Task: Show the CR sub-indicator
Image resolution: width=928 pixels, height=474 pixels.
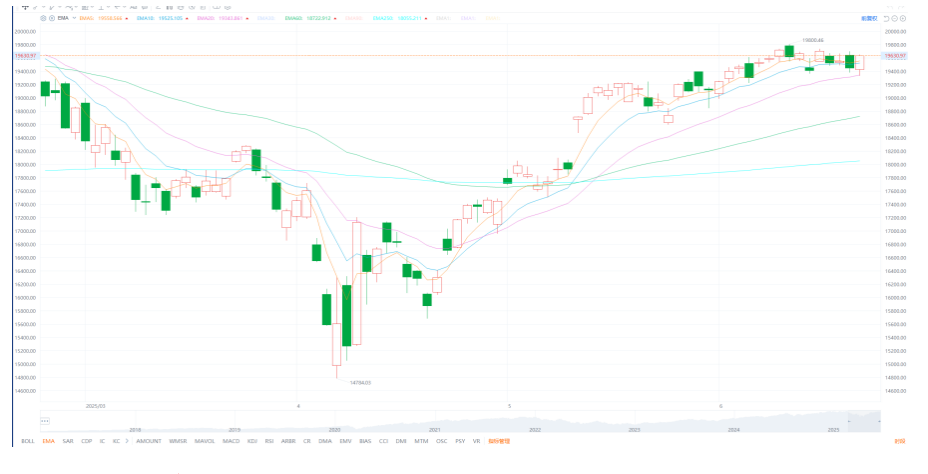Action: click(x=307, y=441)
